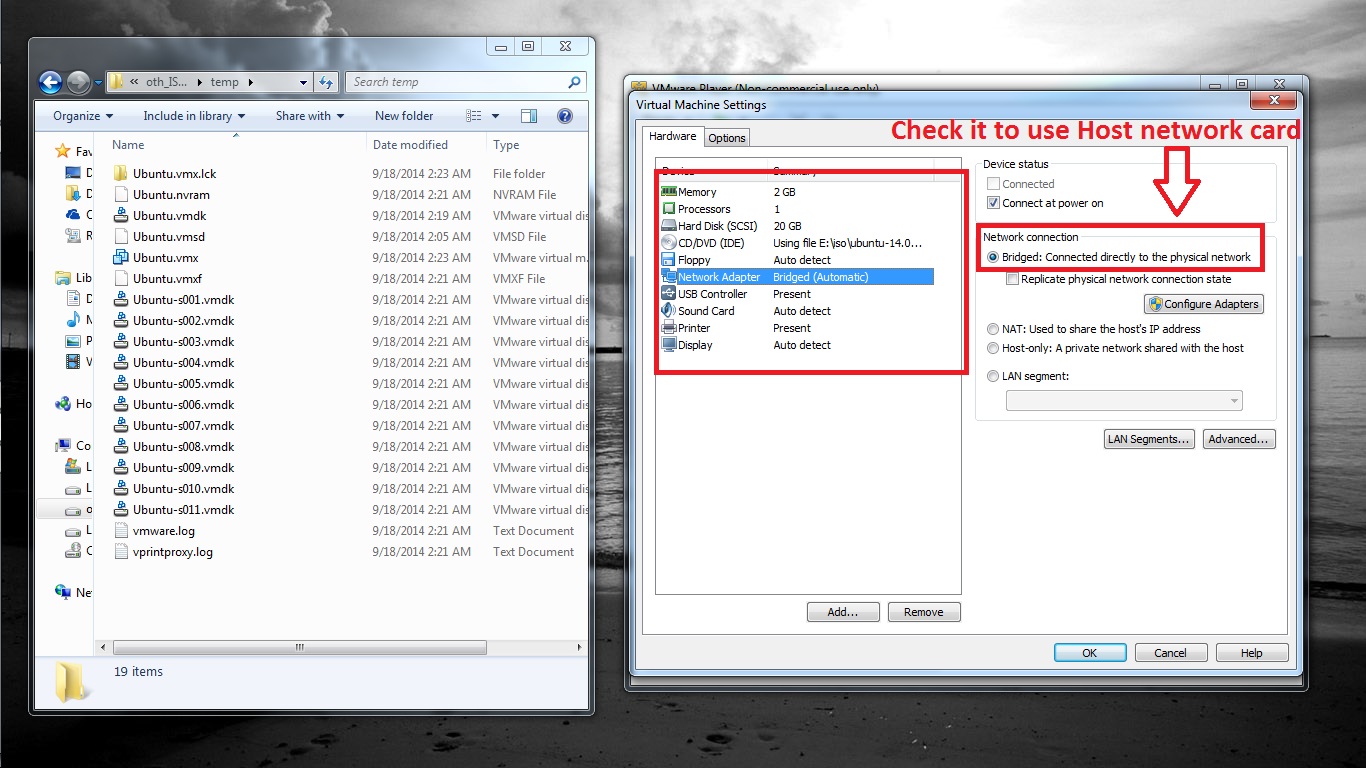The image size is (1366, 768).
Task: Enable the Connect at power on checkbox
Action: pos(993,203)
